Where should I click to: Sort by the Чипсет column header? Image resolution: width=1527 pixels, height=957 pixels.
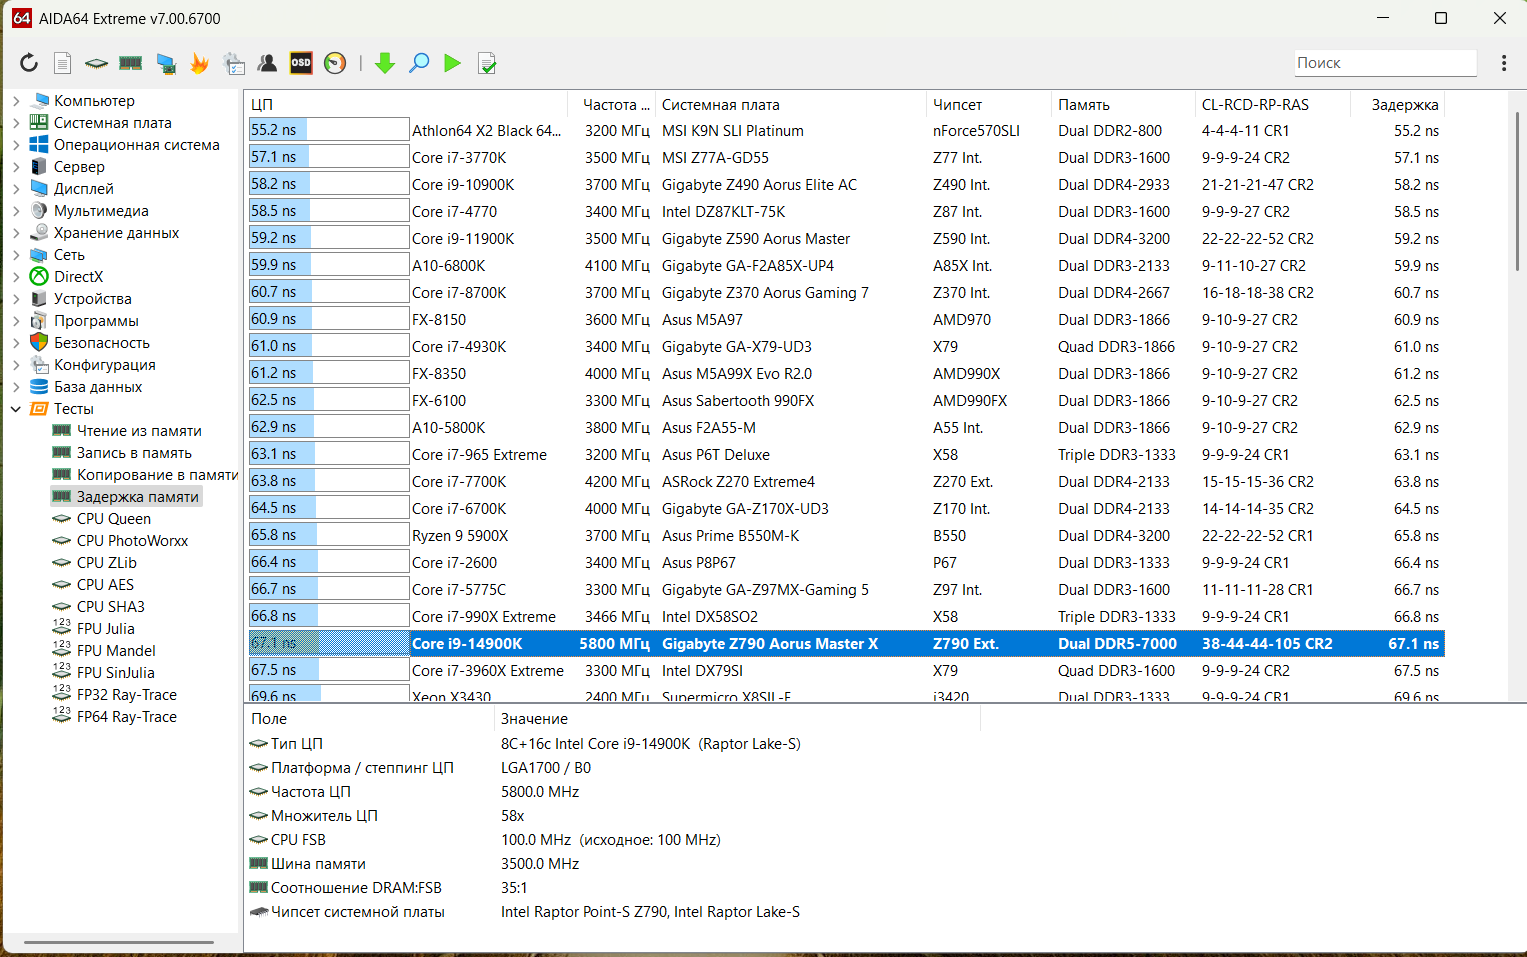click(988, 105)
